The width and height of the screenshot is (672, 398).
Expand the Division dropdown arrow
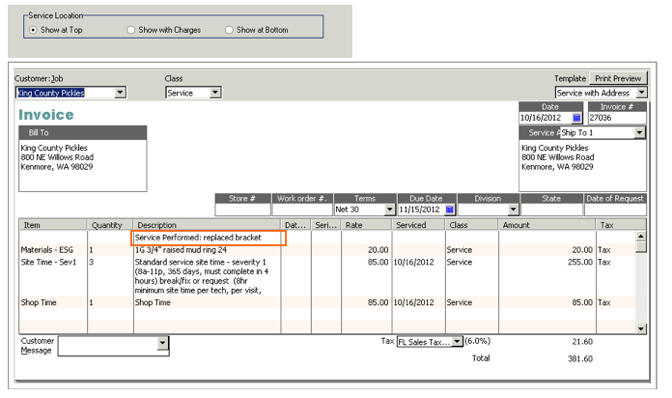pyautogui.click(x=513, y=209)
